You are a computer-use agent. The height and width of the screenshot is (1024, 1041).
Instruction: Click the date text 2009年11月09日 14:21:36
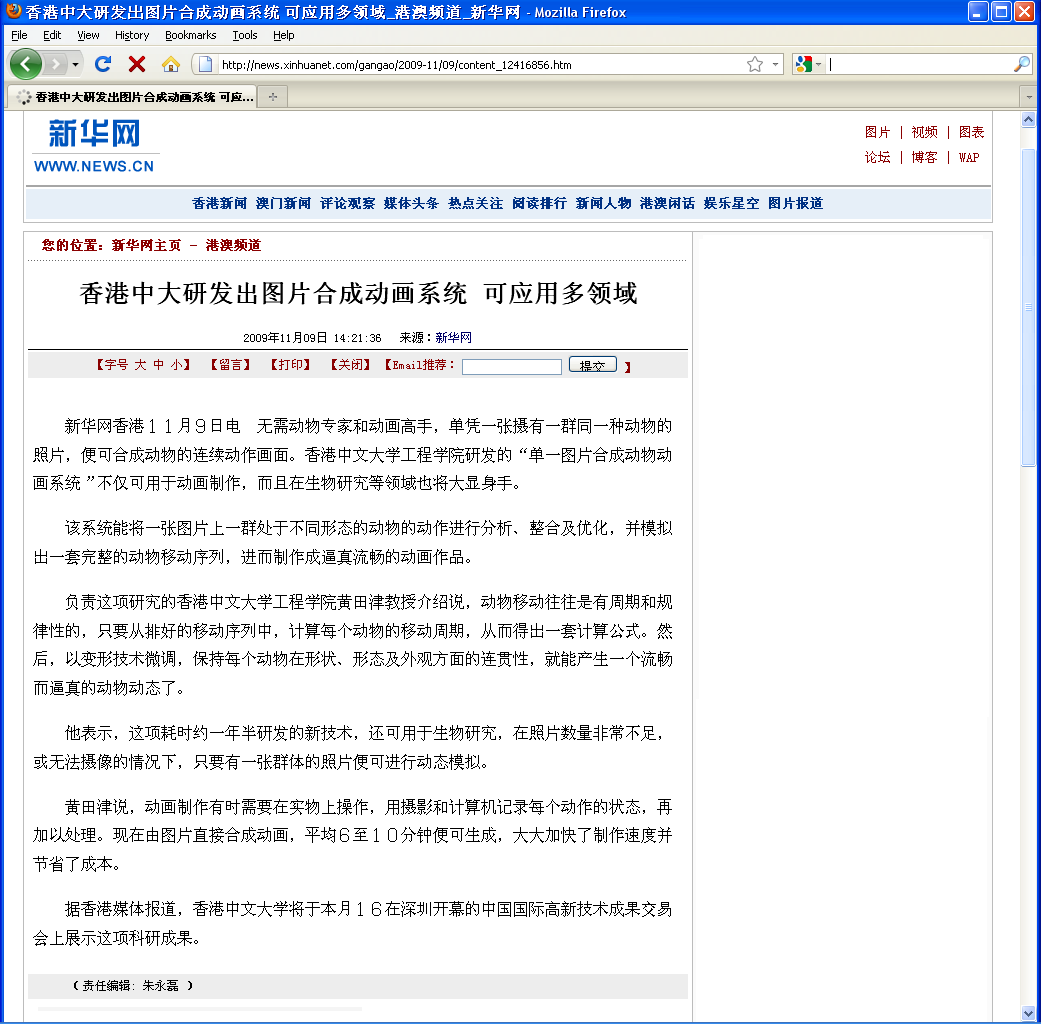tap(312, 338)
